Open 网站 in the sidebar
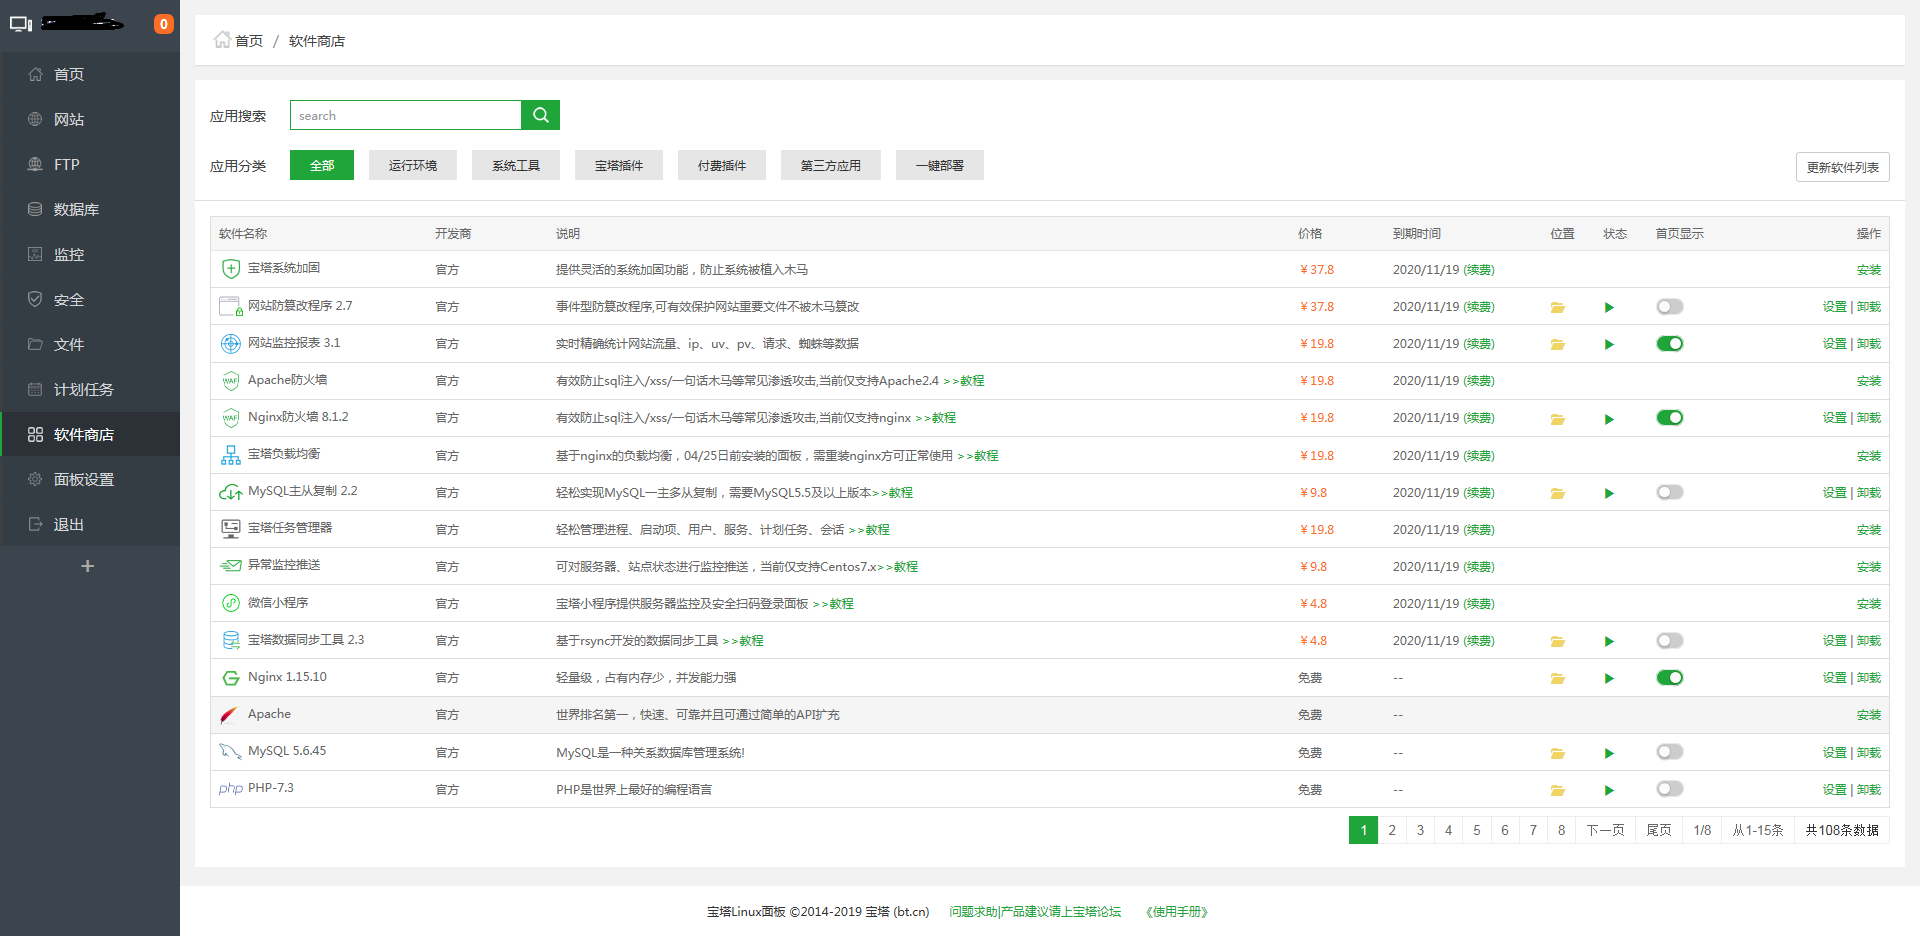 pos(90,119)
